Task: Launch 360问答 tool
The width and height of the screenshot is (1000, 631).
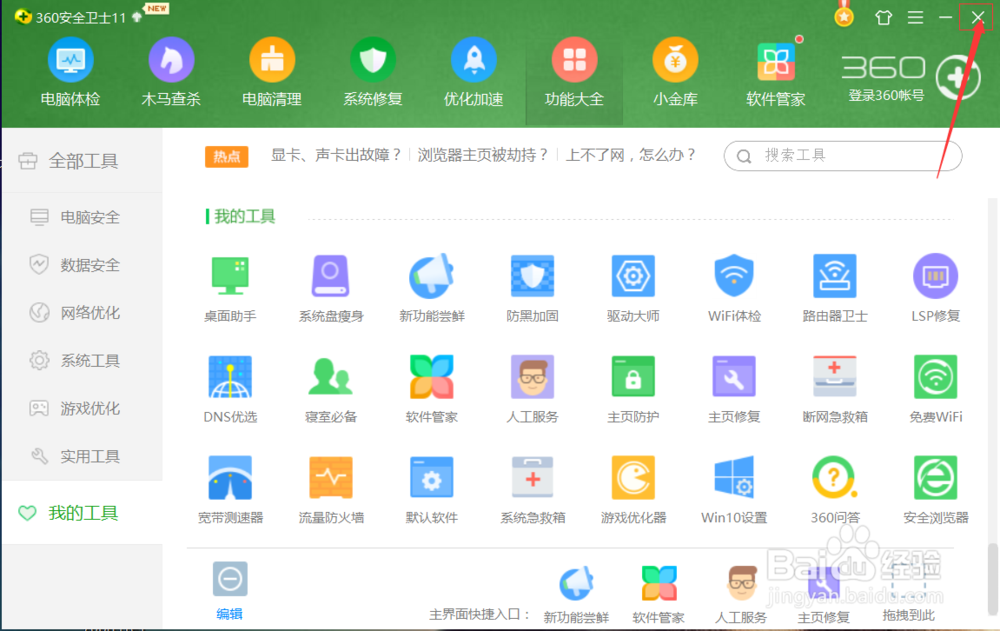Action: (835, 490)
